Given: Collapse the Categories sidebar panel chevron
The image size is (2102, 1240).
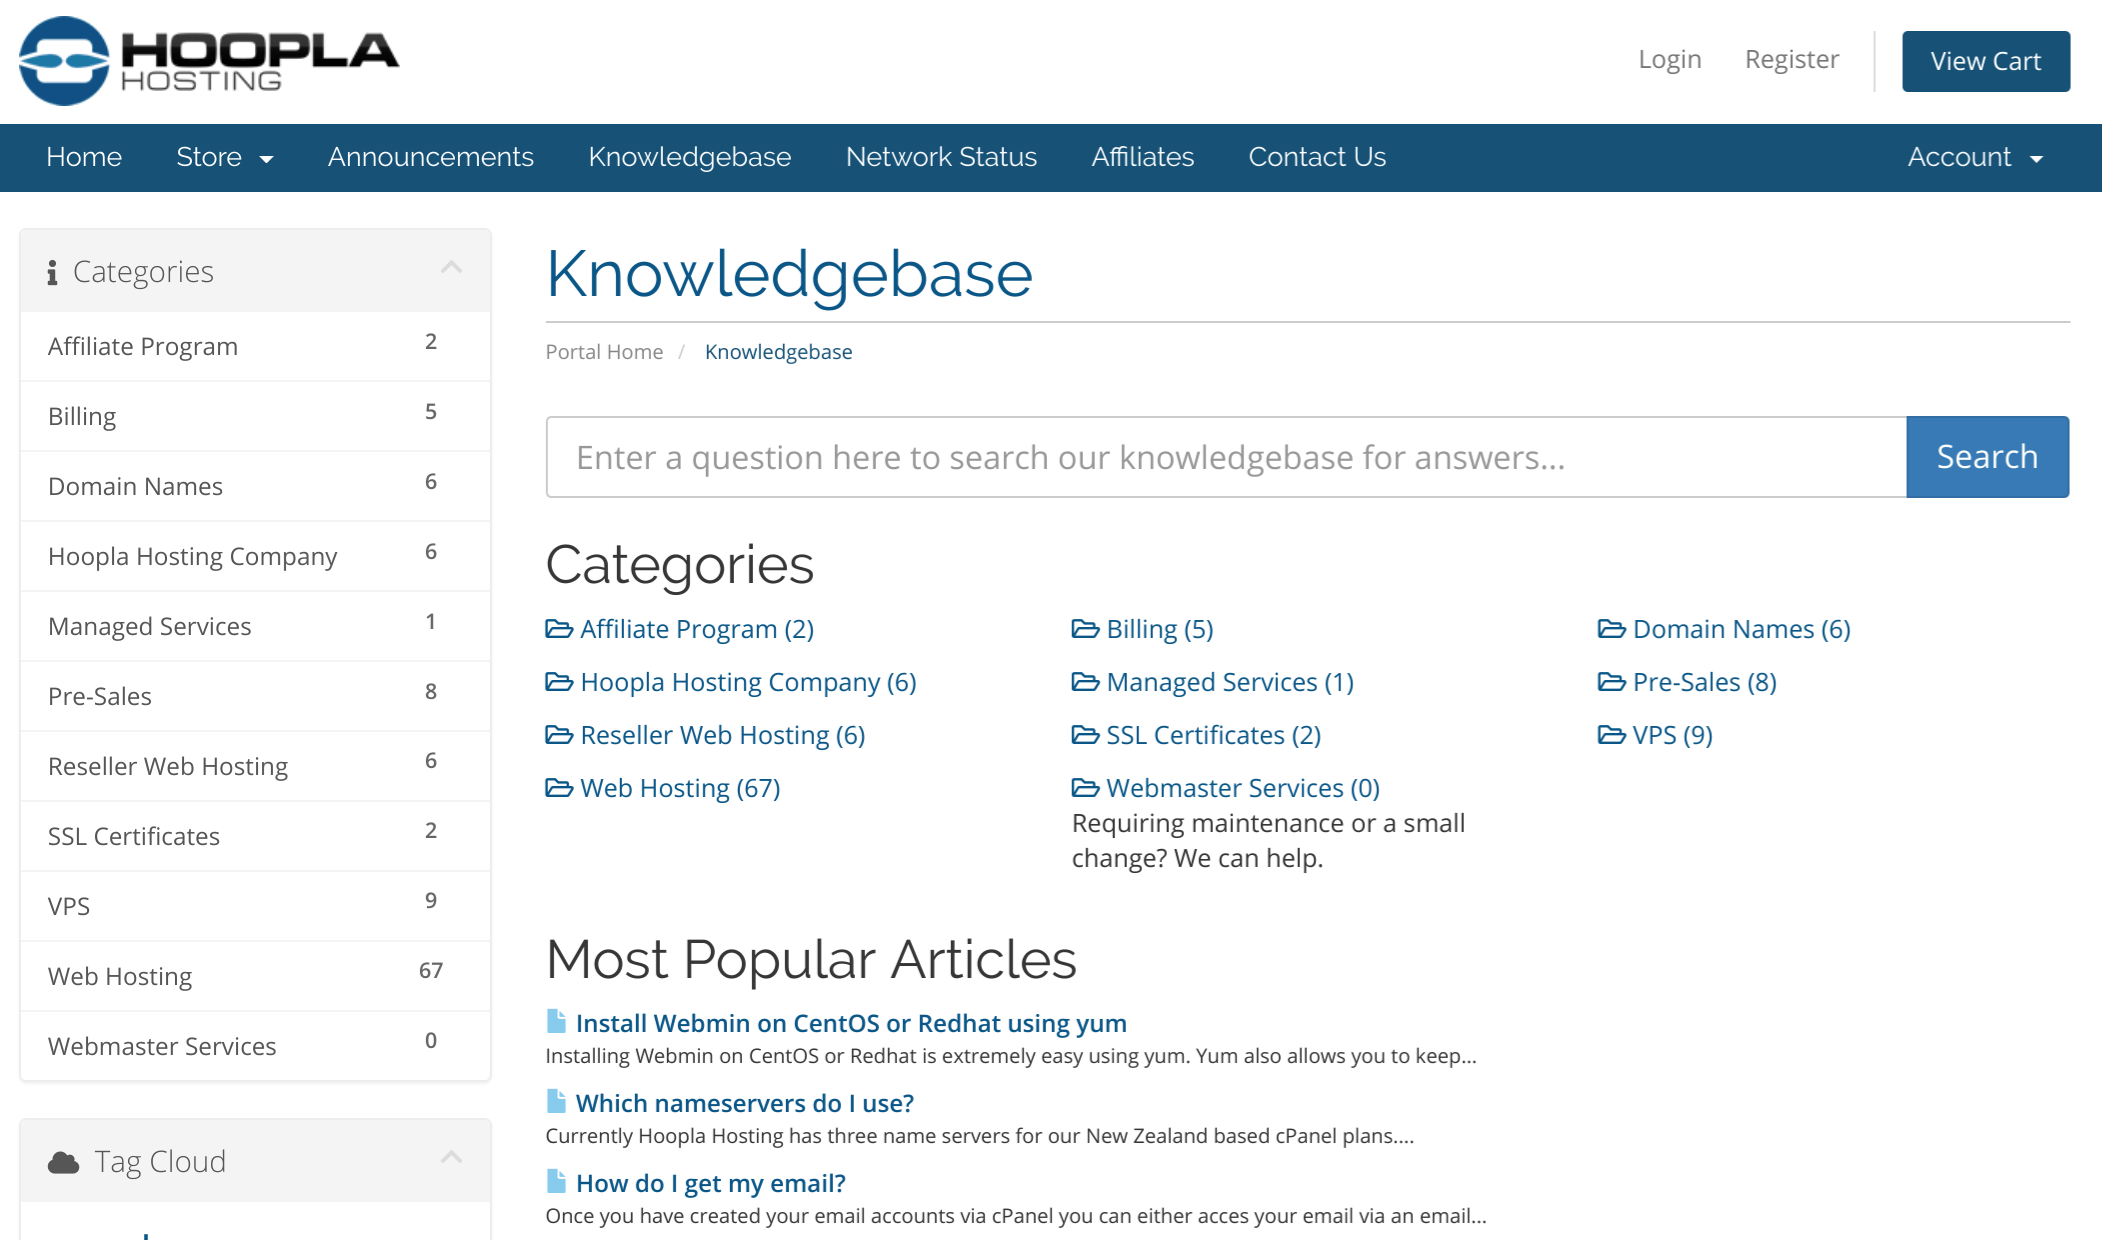Looking at the screenshot, I should click(451, 268).
